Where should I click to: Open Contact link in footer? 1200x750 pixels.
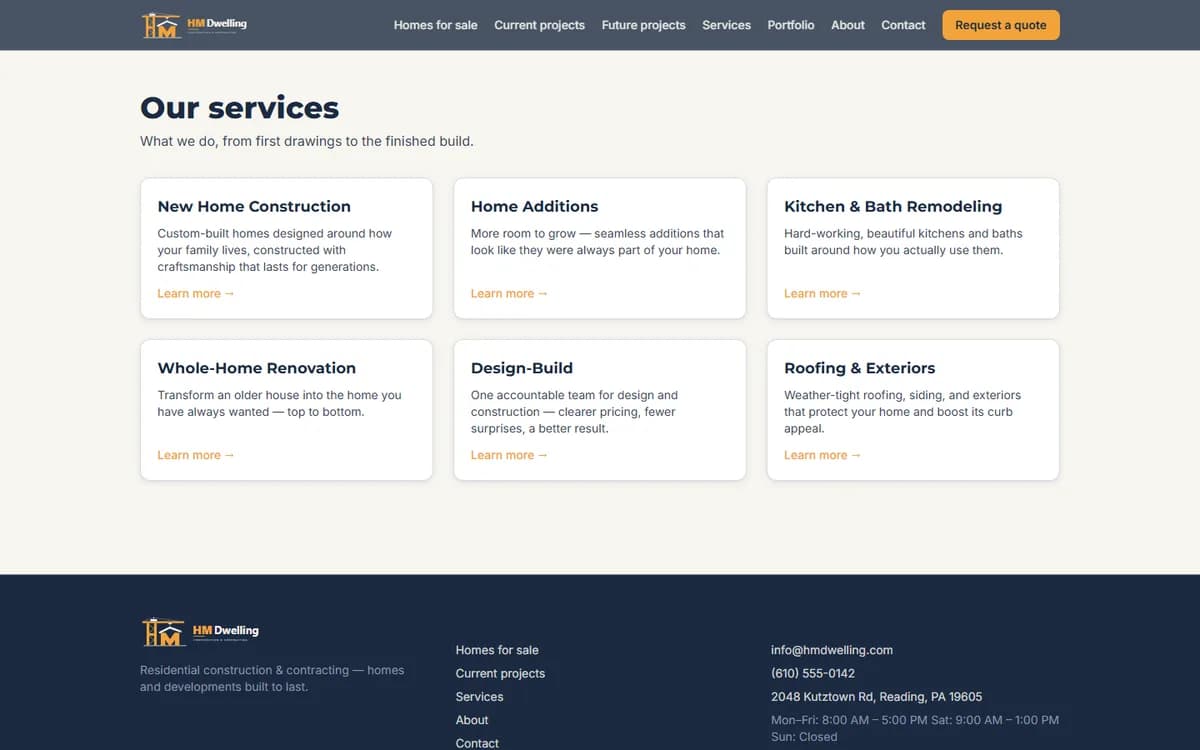477,743
